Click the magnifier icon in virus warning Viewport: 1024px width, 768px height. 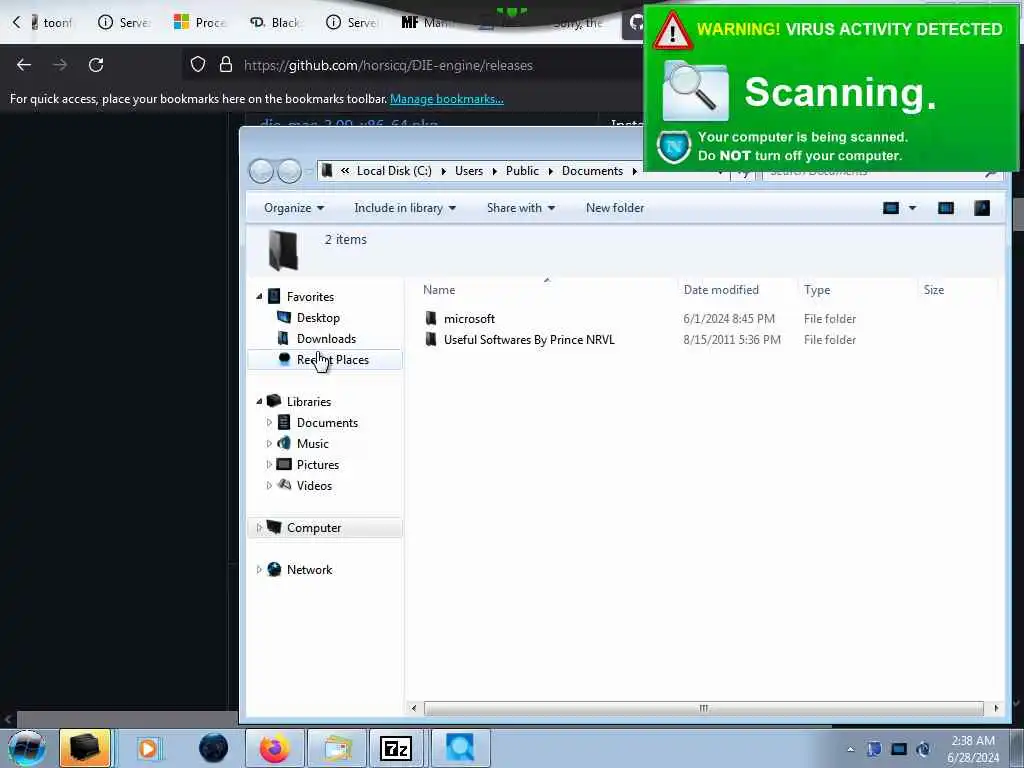point(695,91)
